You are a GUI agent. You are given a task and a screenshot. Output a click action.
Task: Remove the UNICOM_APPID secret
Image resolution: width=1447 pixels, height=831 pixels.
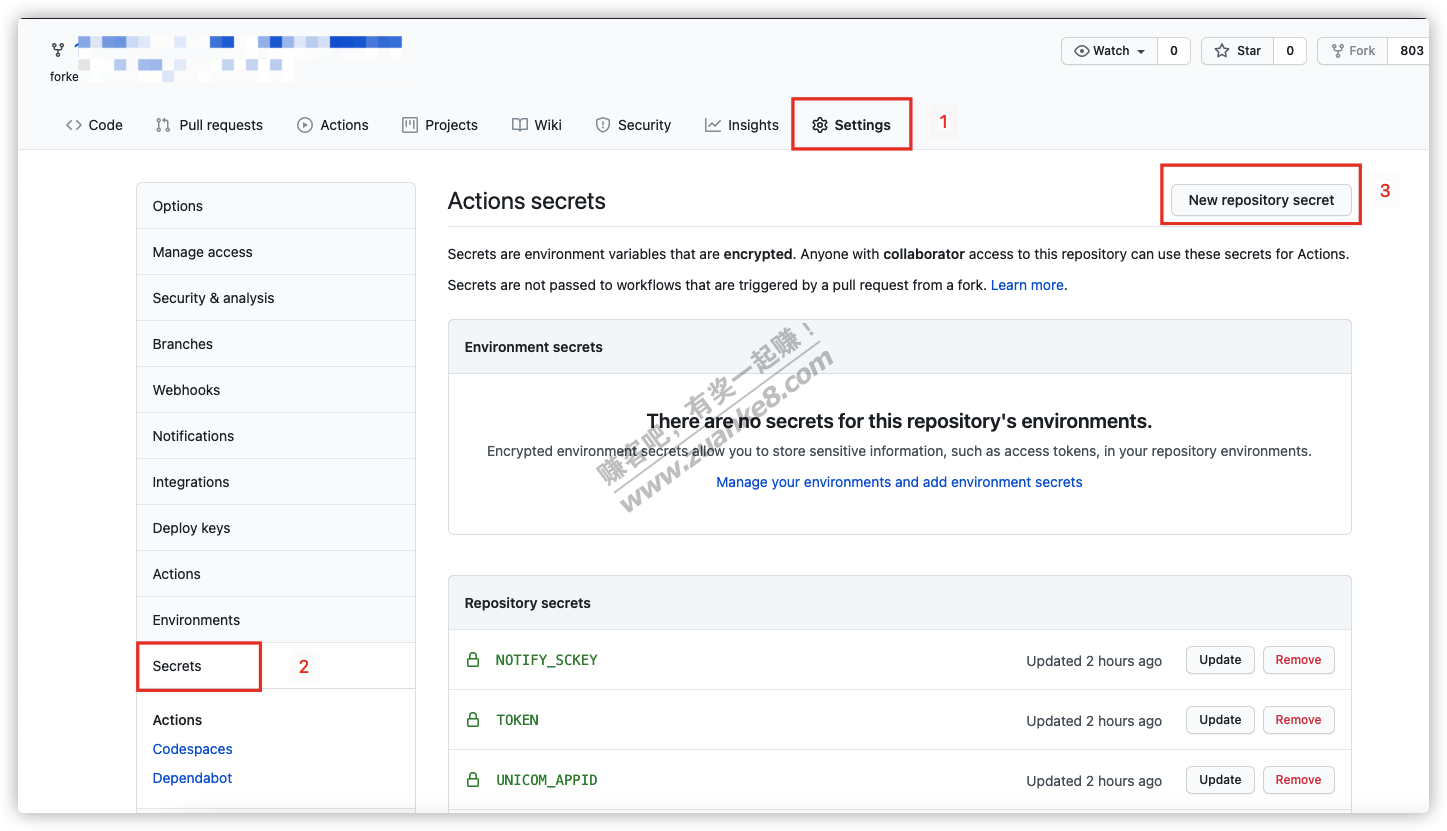(x=1298, y=779)
